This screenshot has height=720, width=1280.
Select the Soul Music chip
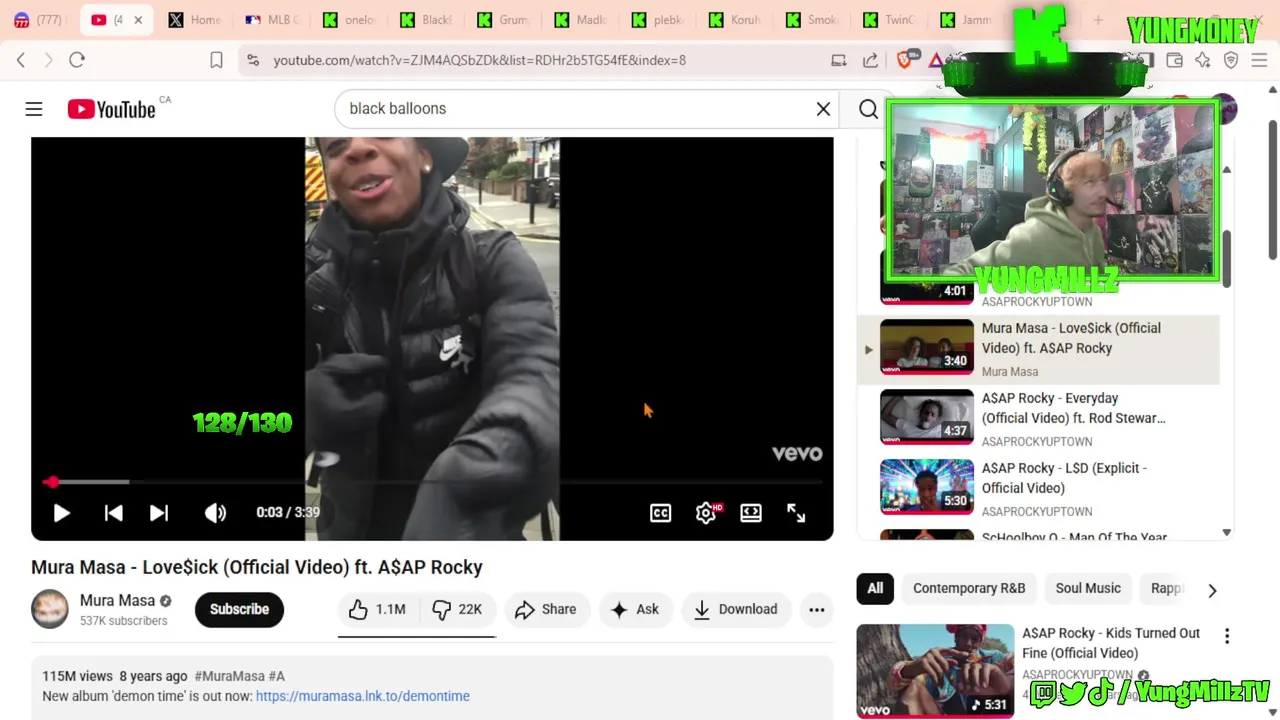point(1088,588)
